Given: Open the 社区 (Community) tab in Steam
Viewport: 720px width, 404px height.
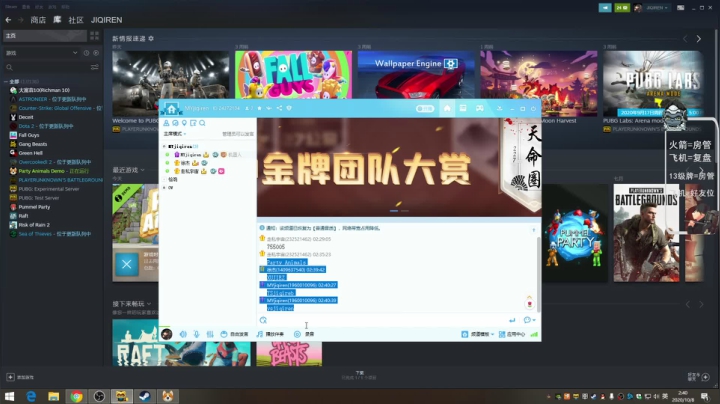Looking at the screenshot, I should (x=76, y=20).
